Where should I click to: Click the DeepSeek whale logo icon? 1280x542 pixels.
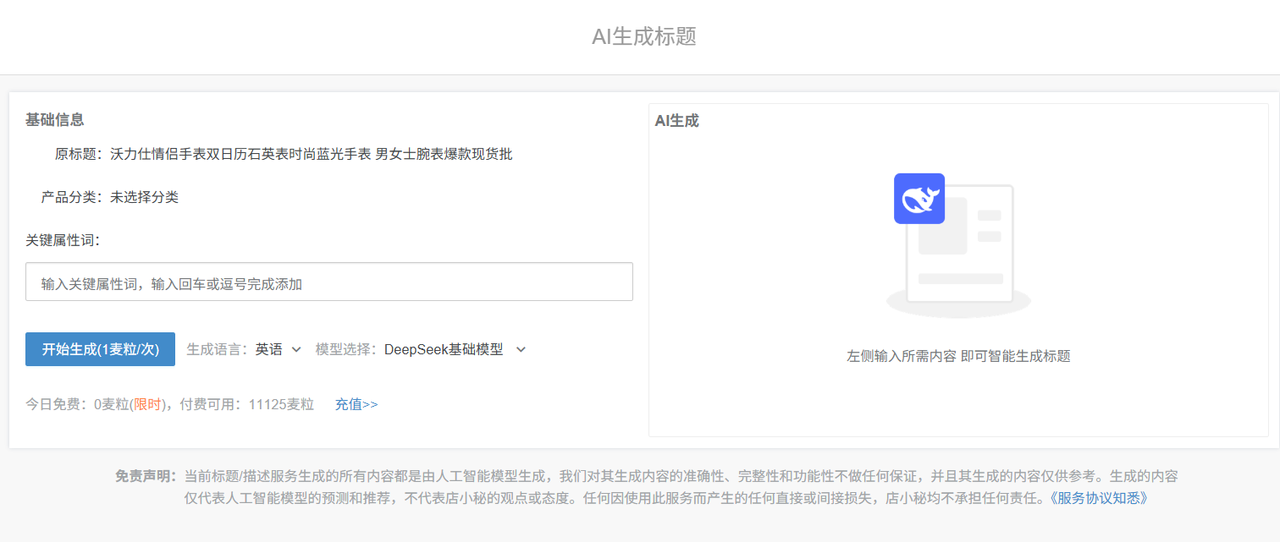pyautogui.click(x=919, y=198)
